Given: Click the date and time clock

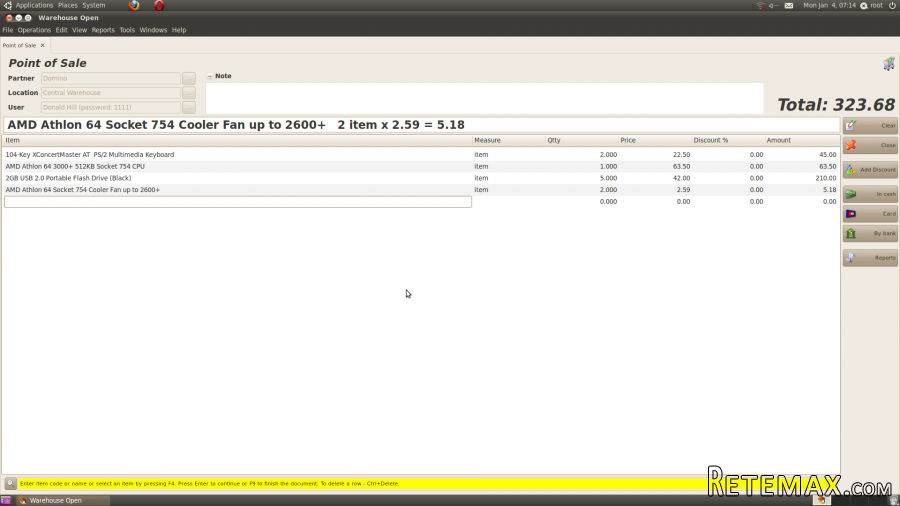Looking at the screenshot, I should point(829,5).
